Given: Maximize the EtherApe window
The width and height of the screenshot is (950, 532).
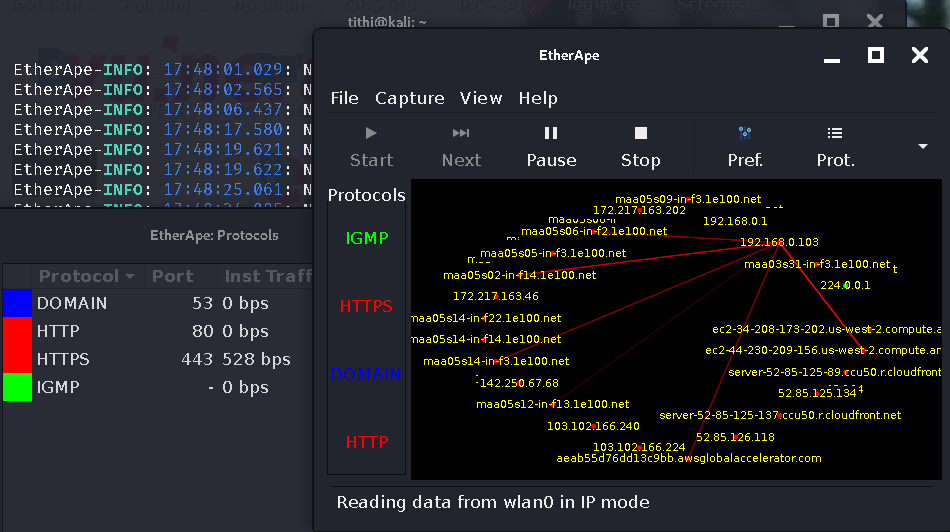Looking at the screenshot, I should coord(875,55).
